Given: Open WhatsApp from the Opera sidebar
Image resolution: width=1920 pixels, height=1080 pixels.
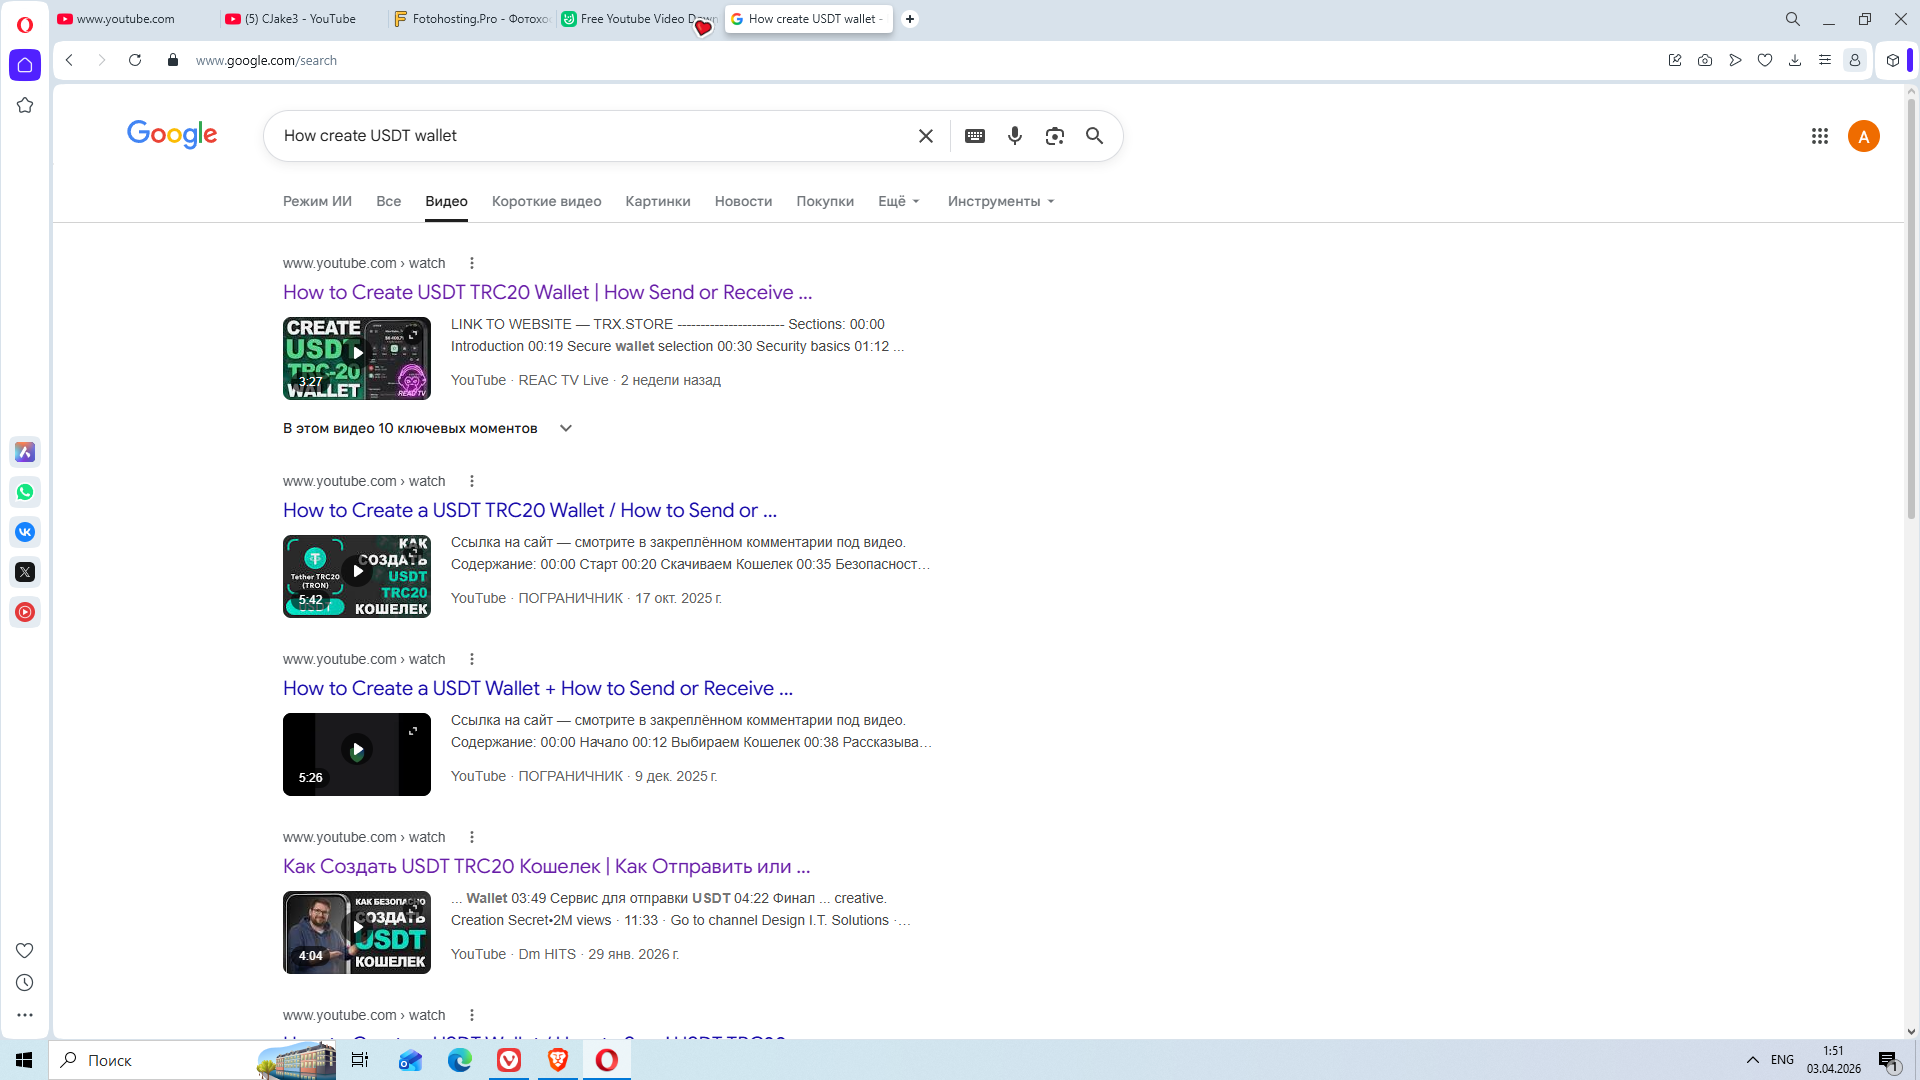Looking at the screenshot, I should point(25,492).
